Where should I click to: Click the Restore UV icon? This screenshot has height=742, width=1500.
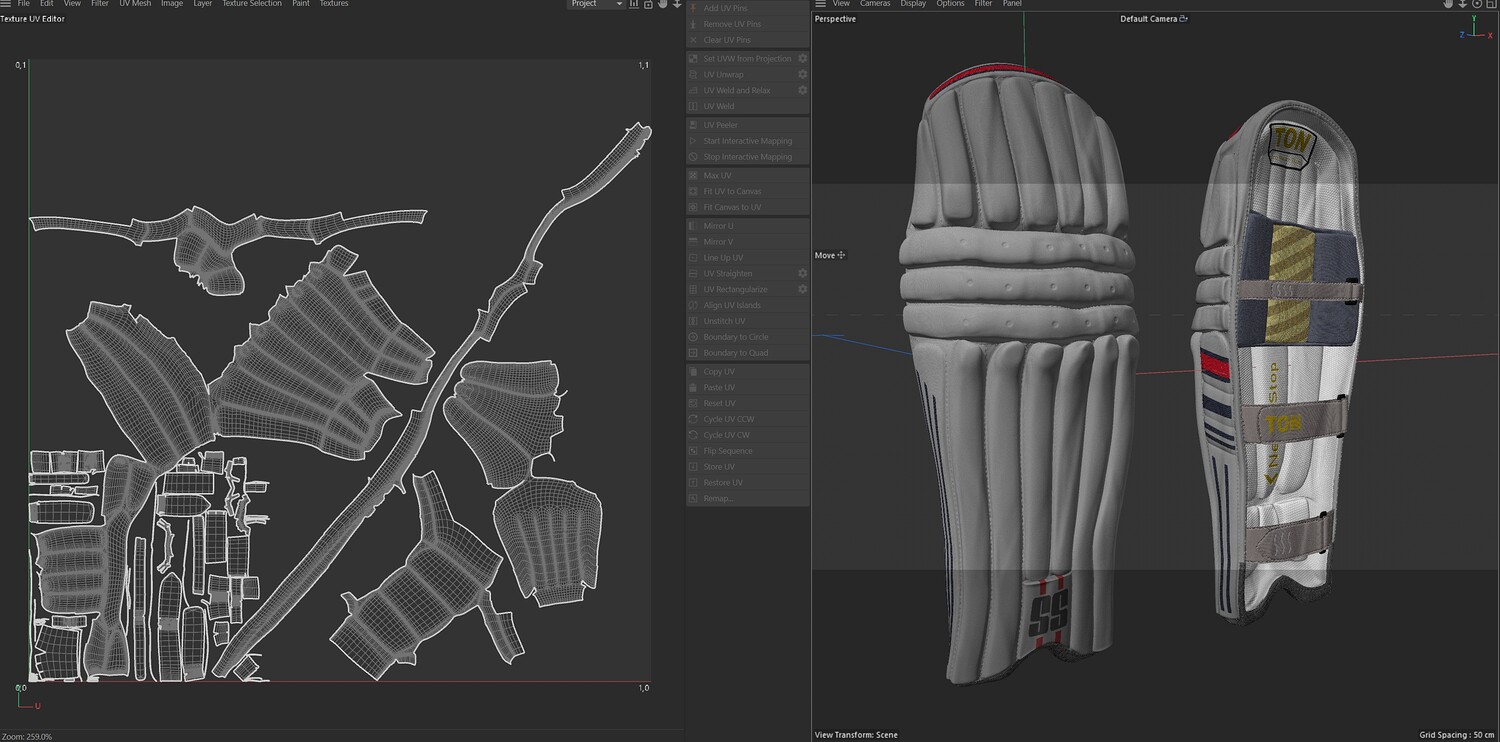pyautogui.click(x=694, y=483)
